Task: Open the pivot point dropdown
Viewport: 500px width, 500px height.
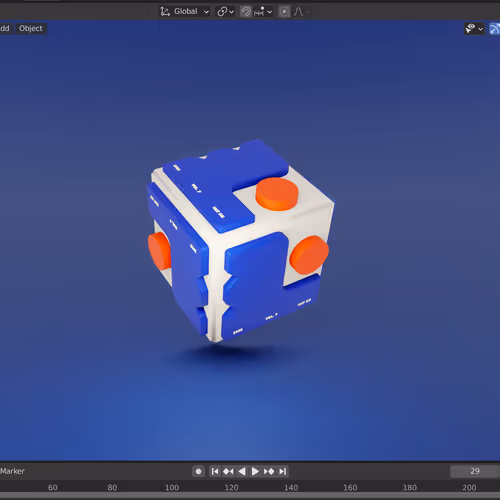Action: click(226, 12)
